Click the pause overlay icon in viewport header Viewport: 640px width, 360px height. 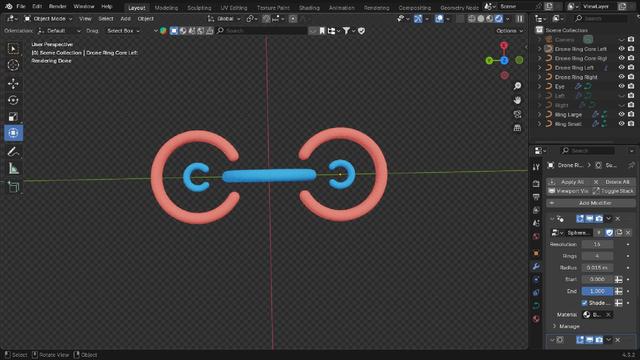coord(520,19)
